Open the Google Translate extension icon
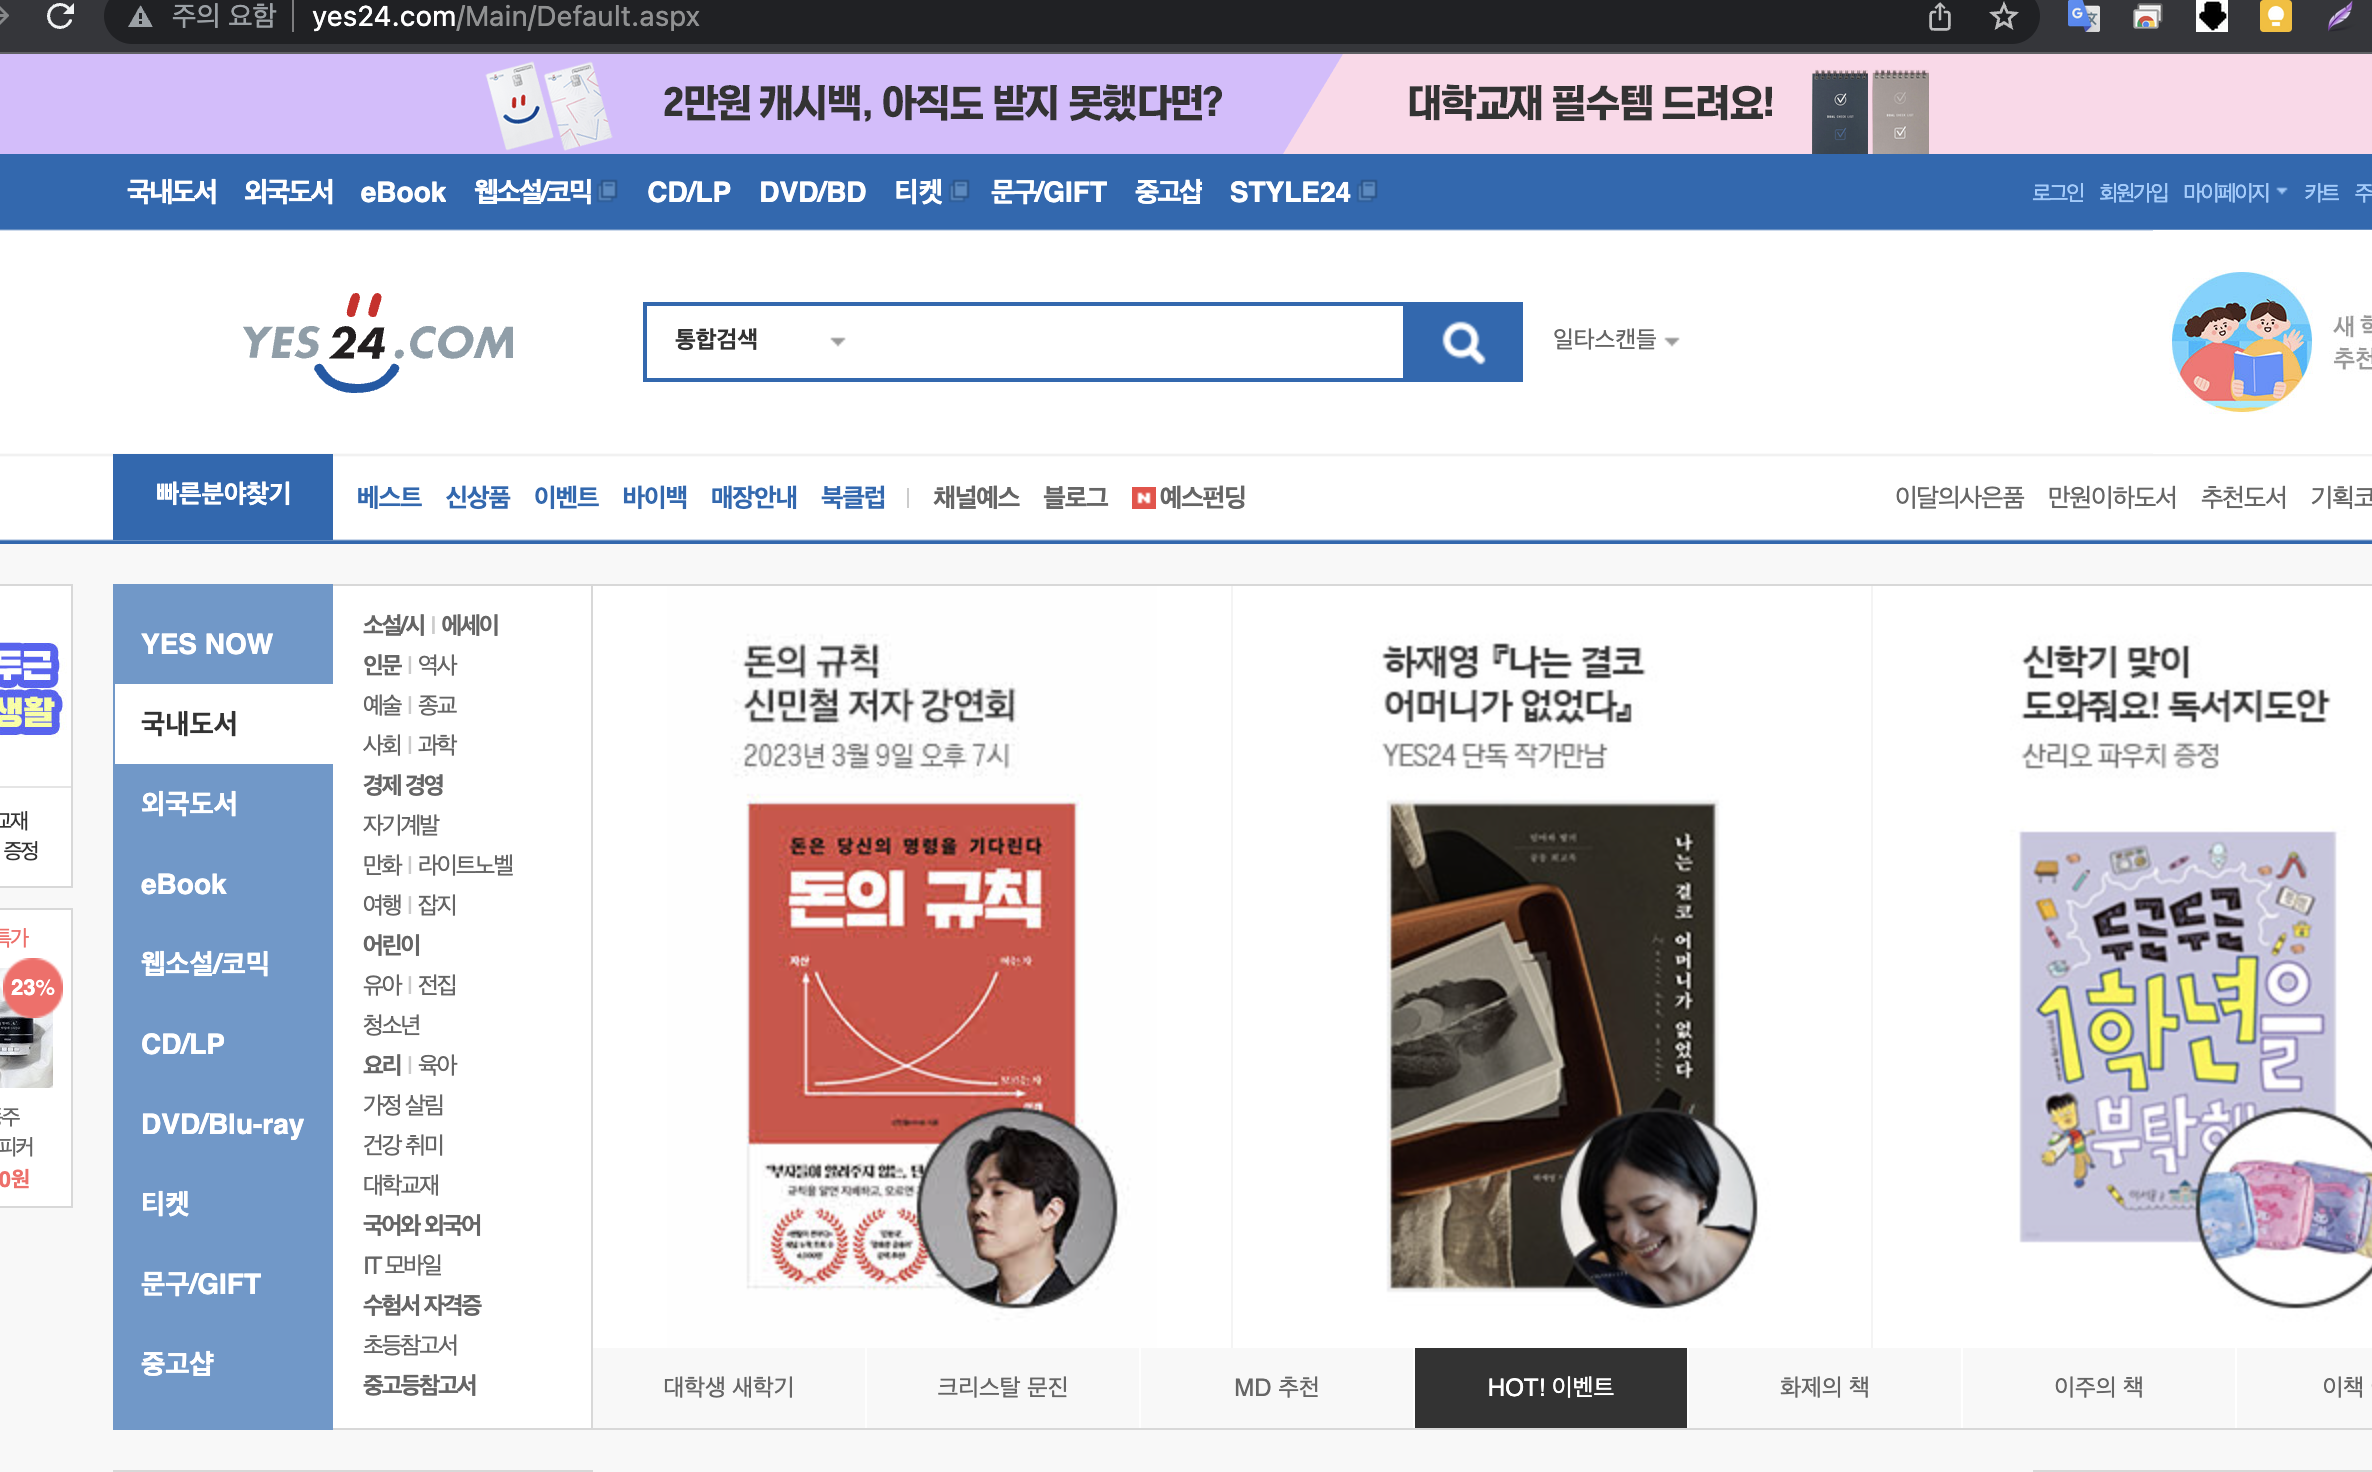Image resolution: width=2372 pixels, height=1472 pixels. [2083, 17]
